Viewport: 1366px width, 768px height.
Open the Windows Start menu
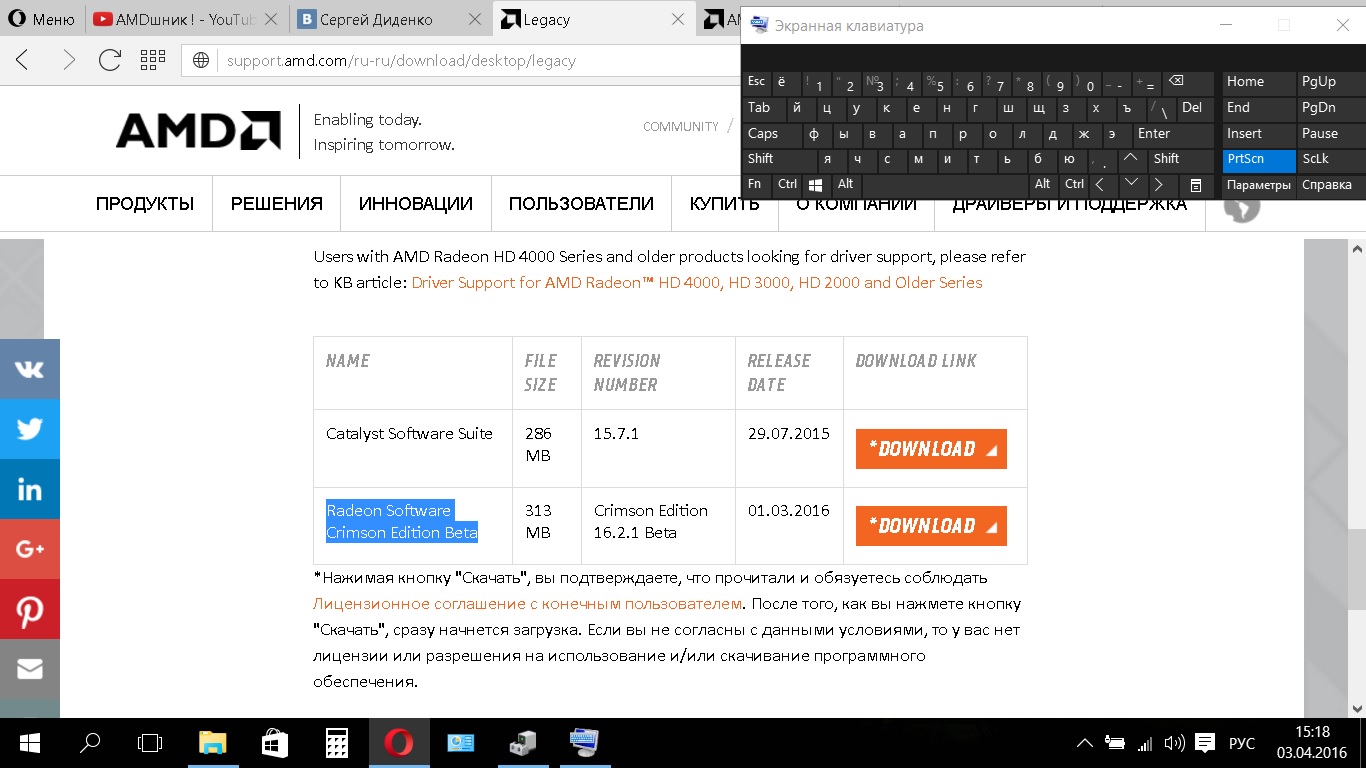click(30, 742)
